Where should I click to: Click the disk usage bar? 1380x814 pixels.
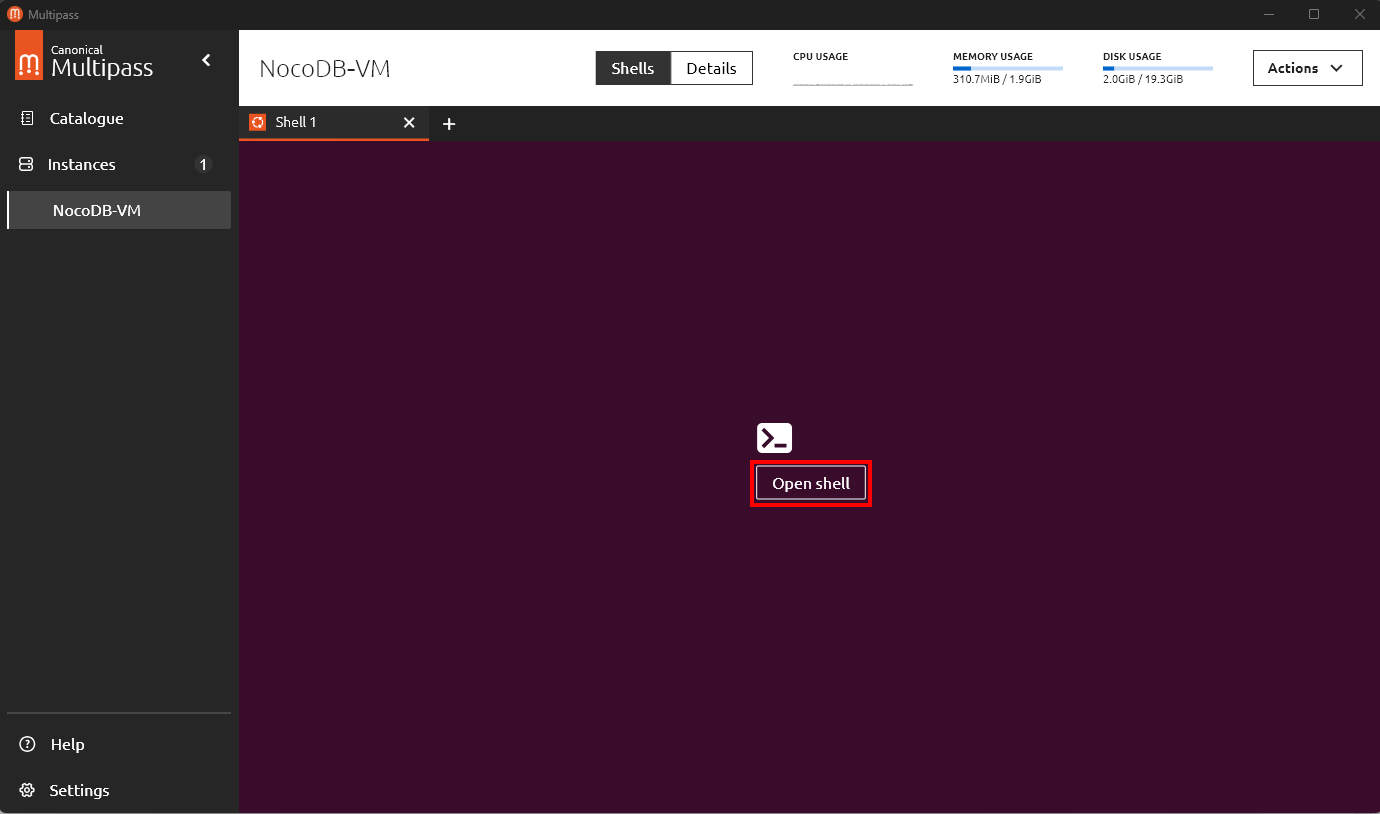point(1157,68)
